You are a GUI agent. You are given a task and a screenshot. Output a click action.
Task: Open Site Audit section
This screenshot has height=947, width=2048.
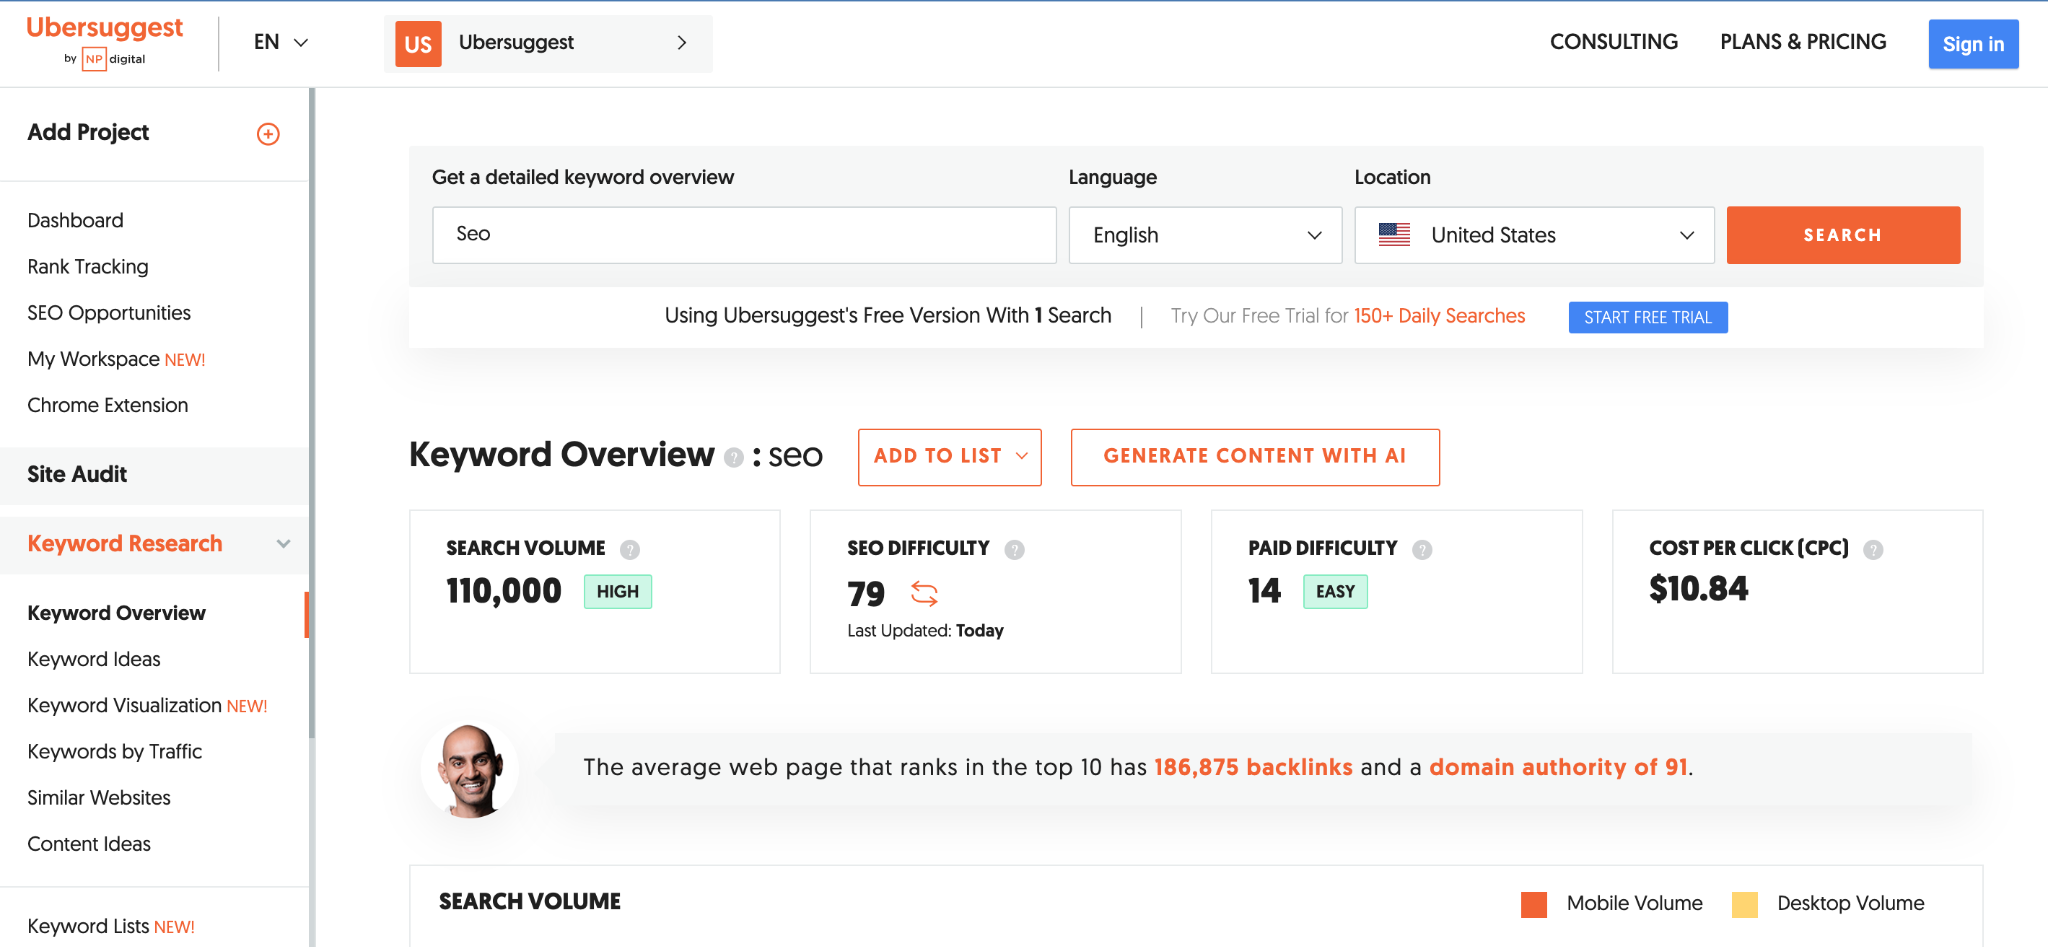[x=77, y=474]
